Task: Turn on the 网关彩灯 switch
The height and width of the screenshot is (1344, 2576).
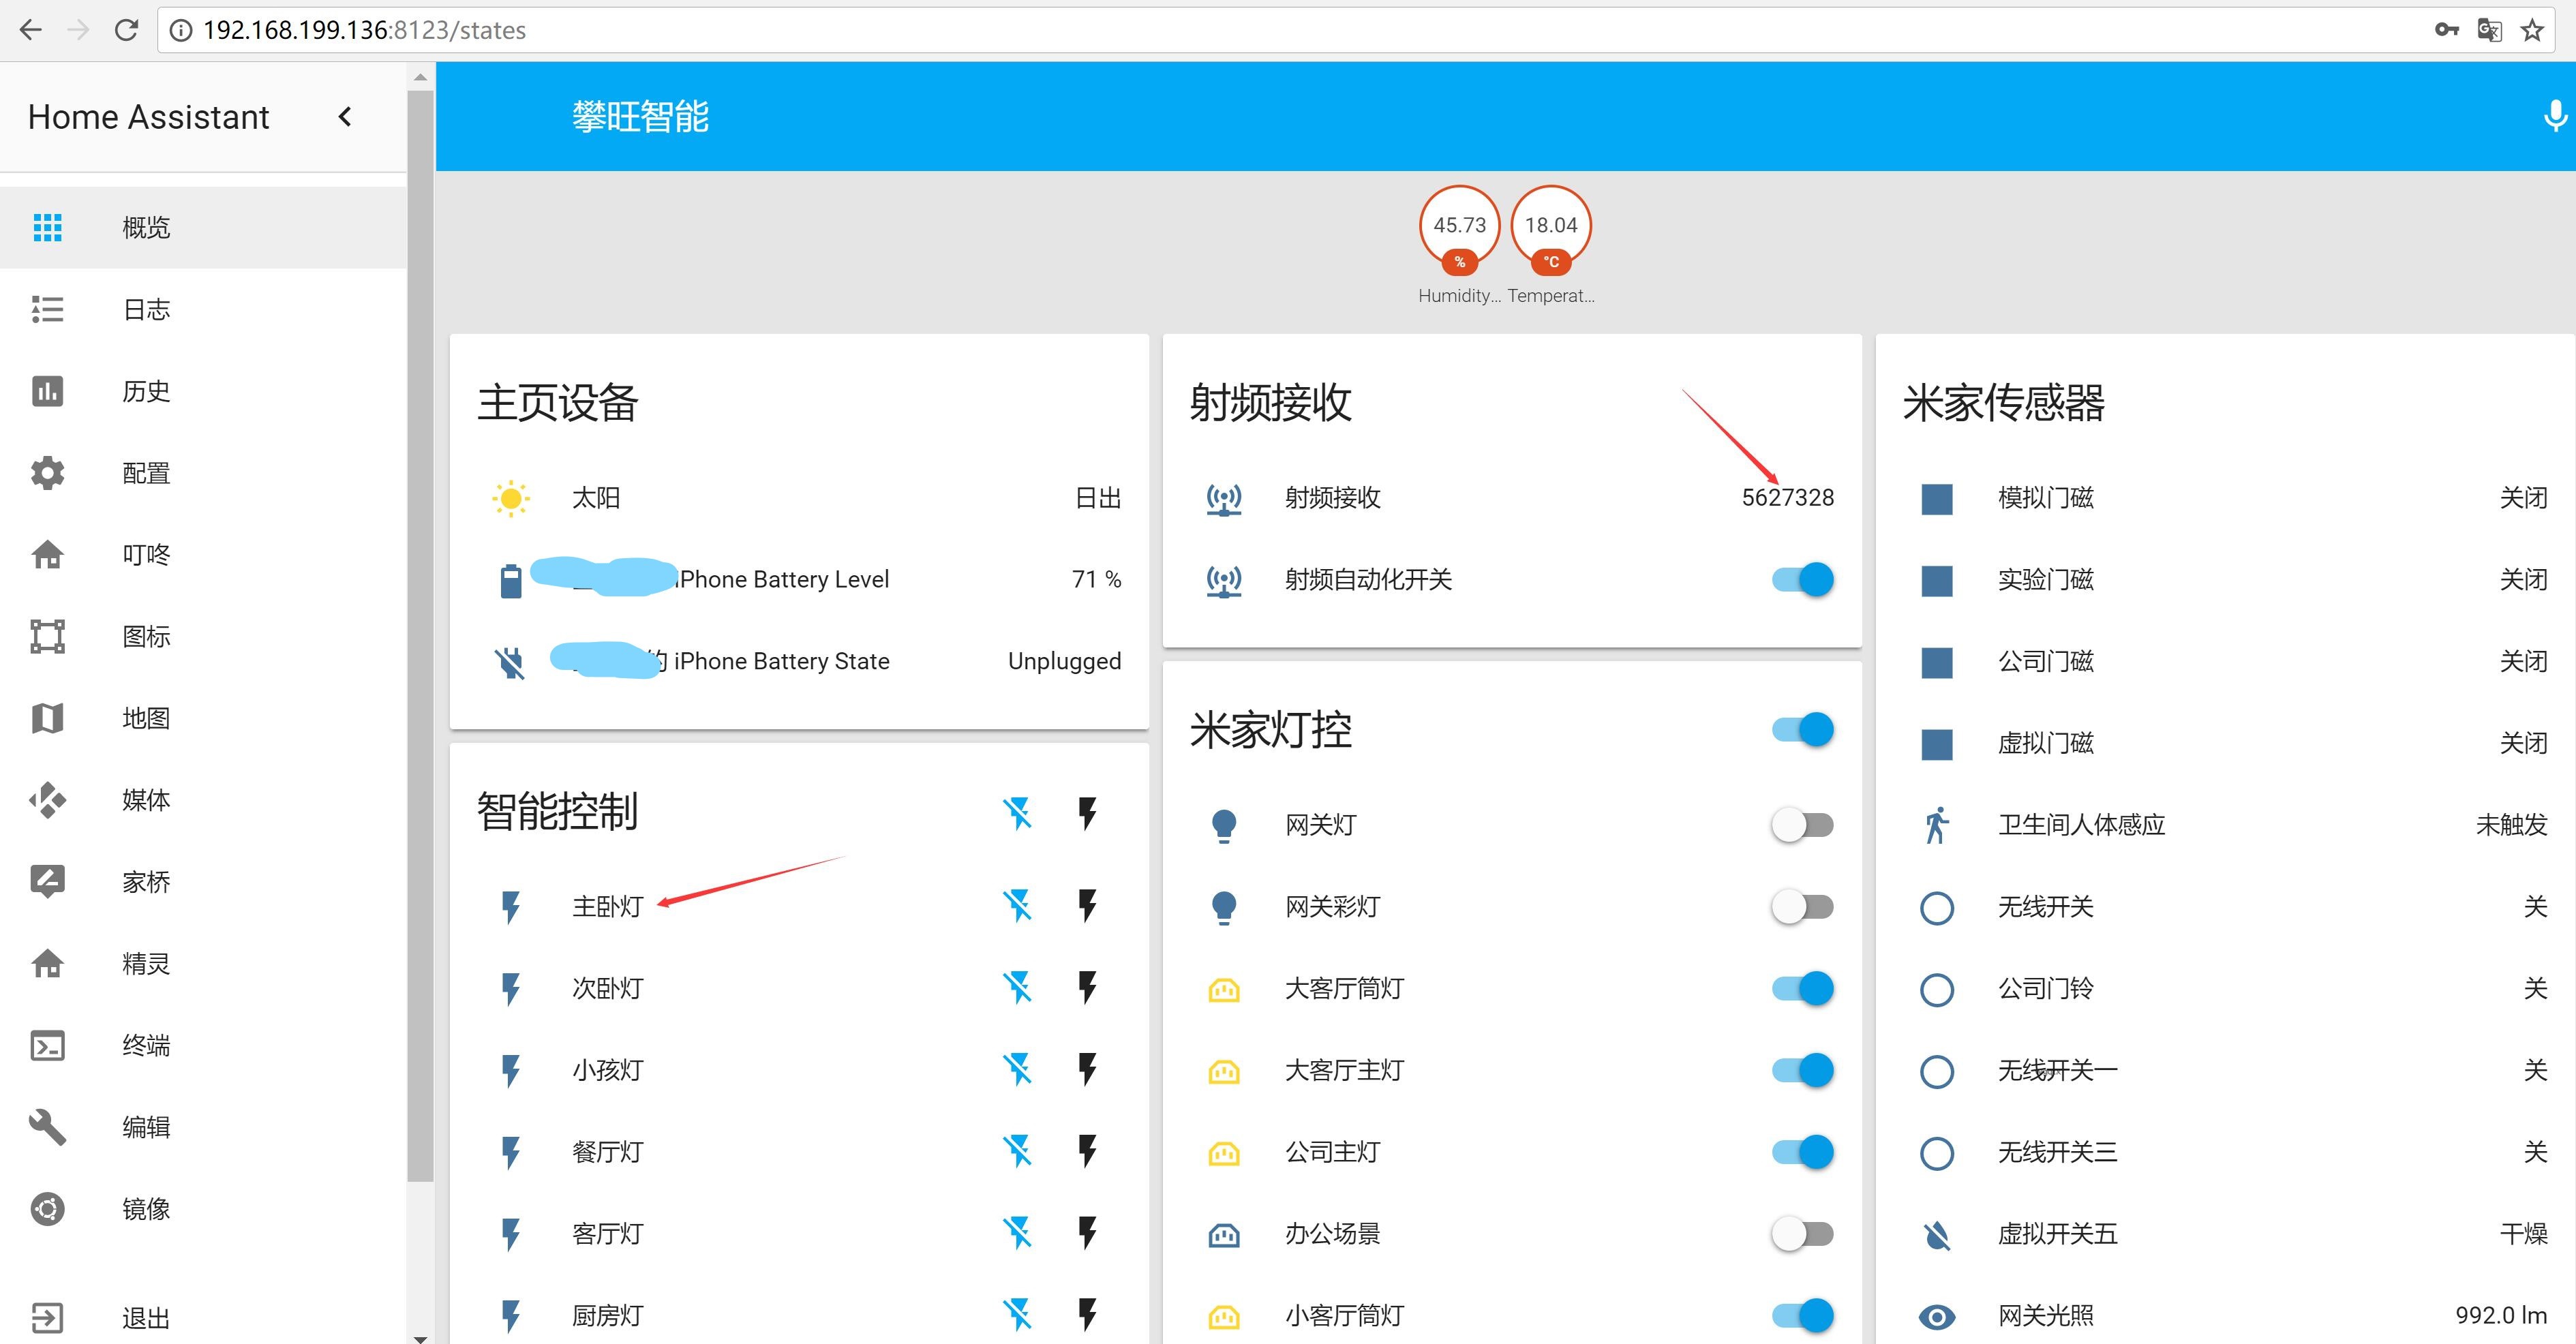Action: (1802, 907)
